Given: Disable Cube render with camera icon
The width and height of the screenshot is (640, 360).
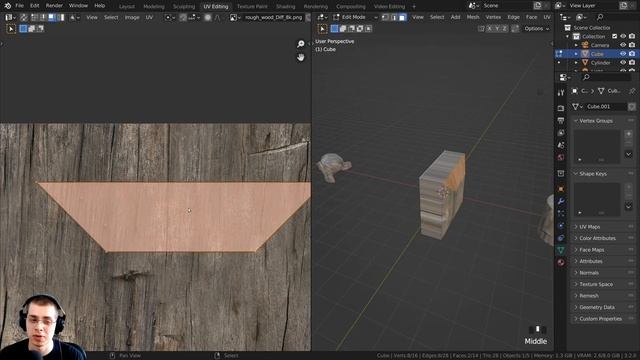Looking at the screenshot, I should [x=632, y=54].
